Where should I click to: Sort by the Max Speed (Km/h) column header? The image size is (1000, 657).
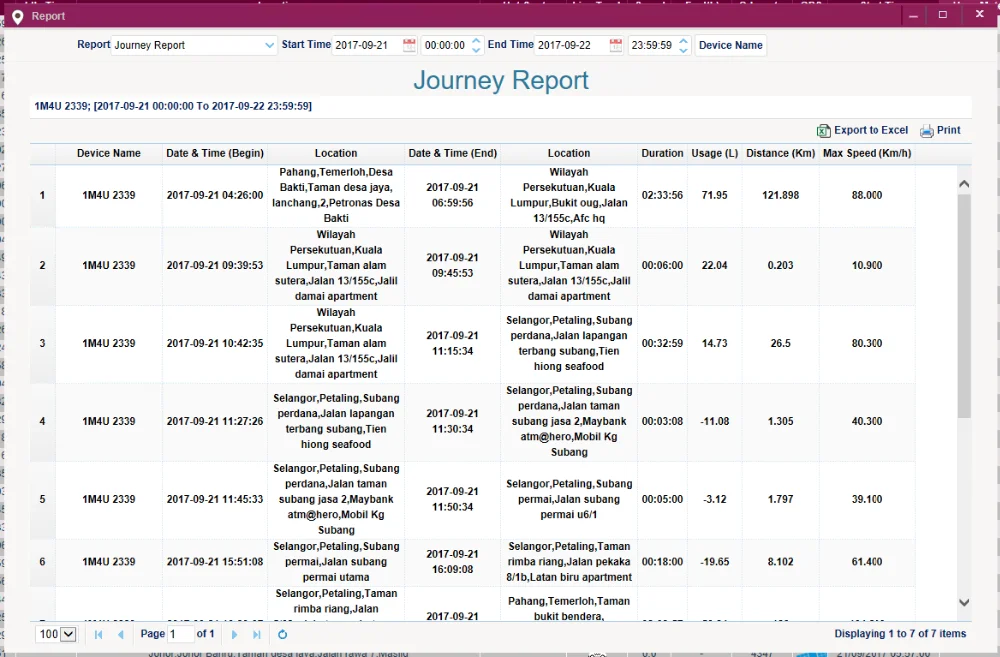click(x=867, y=153)
